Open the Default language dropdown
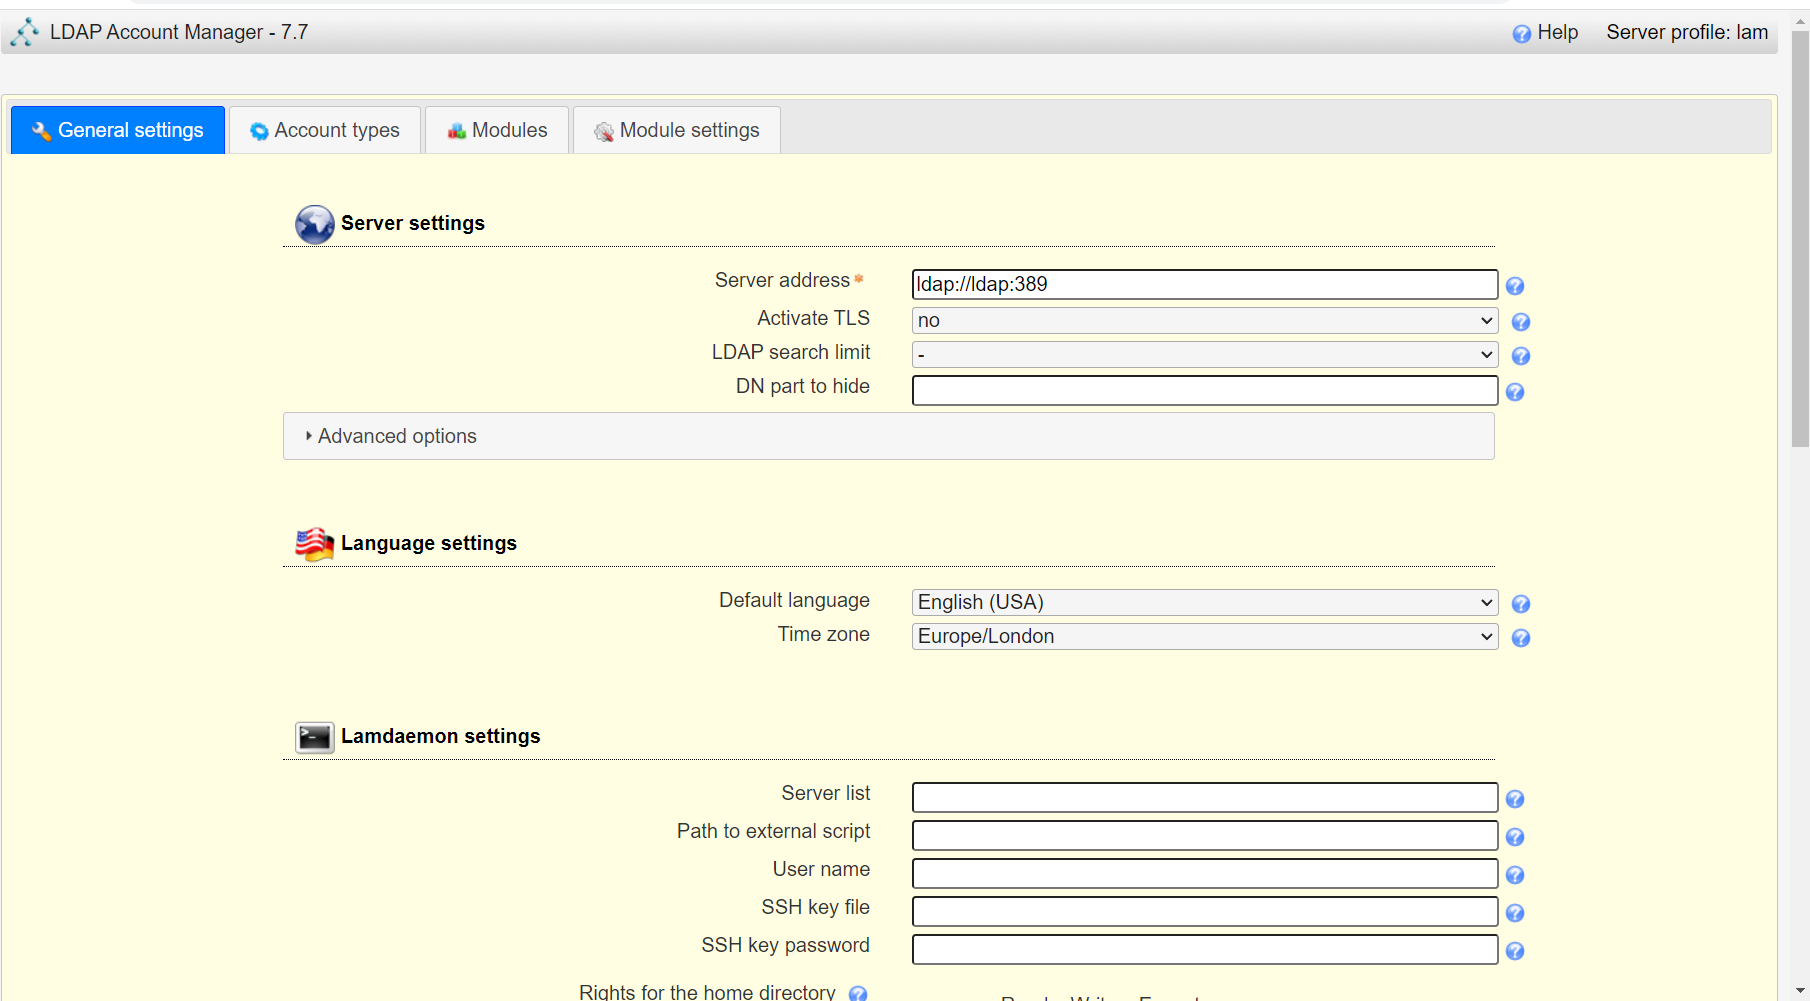Viewport: 1810px width, 1001px height. click(1205, 602)
